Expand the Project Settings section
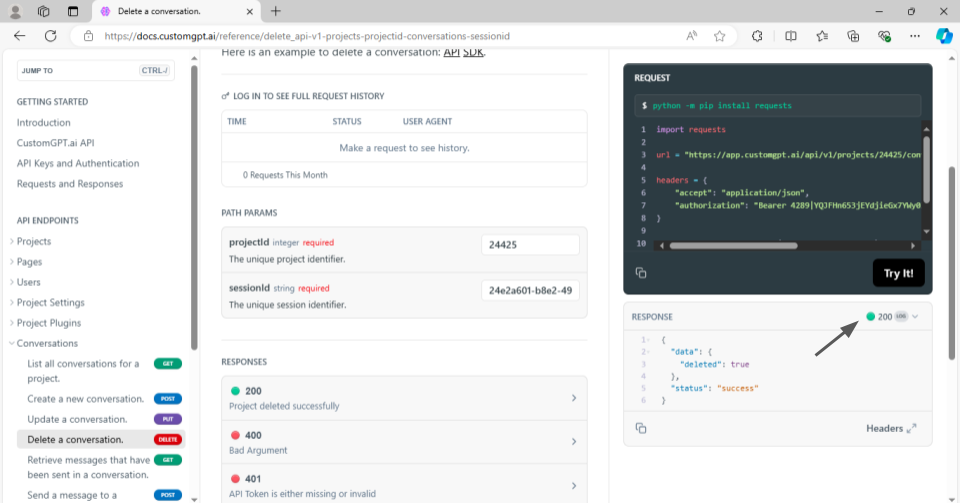 click(50, 302)
